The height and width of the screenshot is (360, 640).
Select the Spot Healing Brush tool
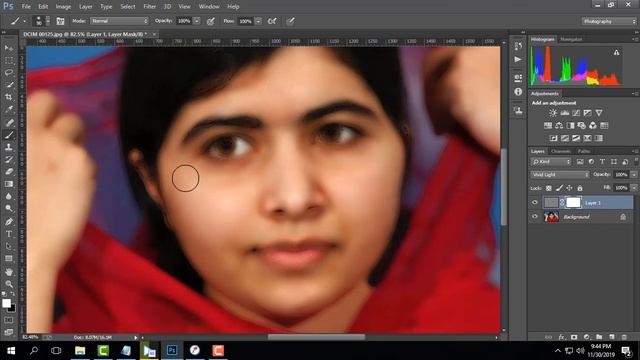[9, 122]
